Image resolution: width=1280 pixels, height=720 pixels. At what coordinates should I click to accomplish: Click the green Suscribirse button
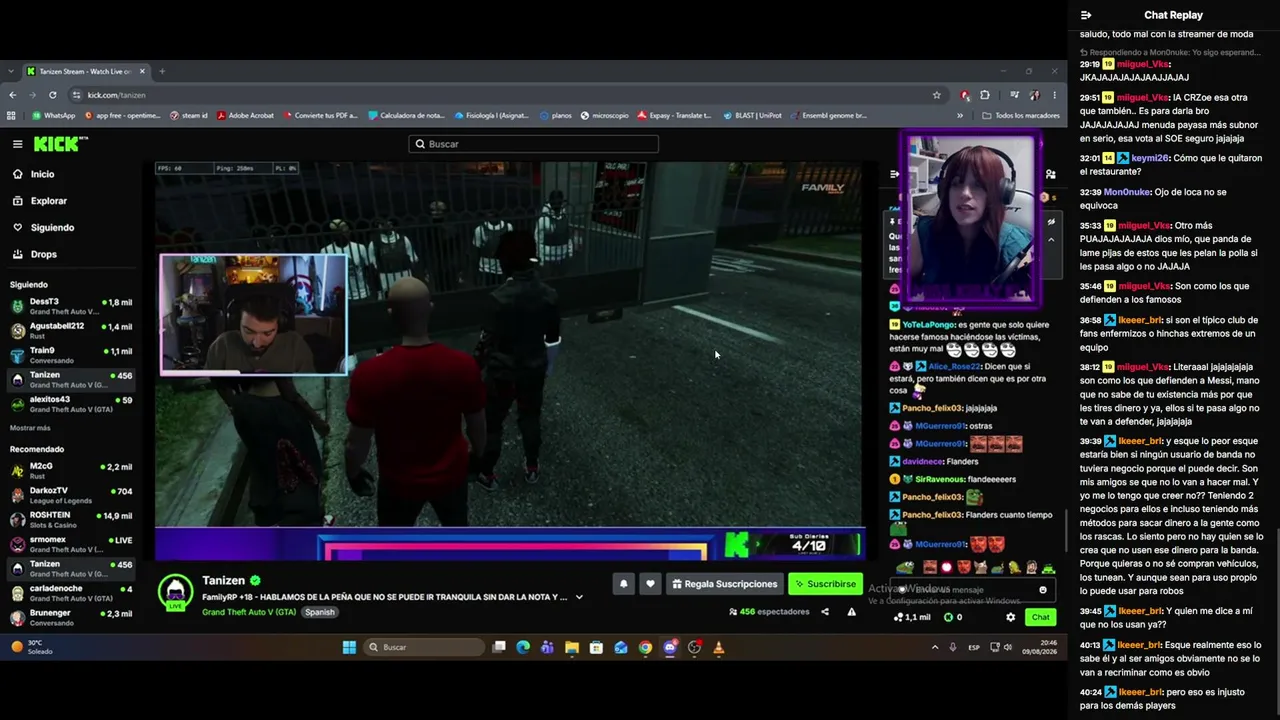tap(826, 584)
